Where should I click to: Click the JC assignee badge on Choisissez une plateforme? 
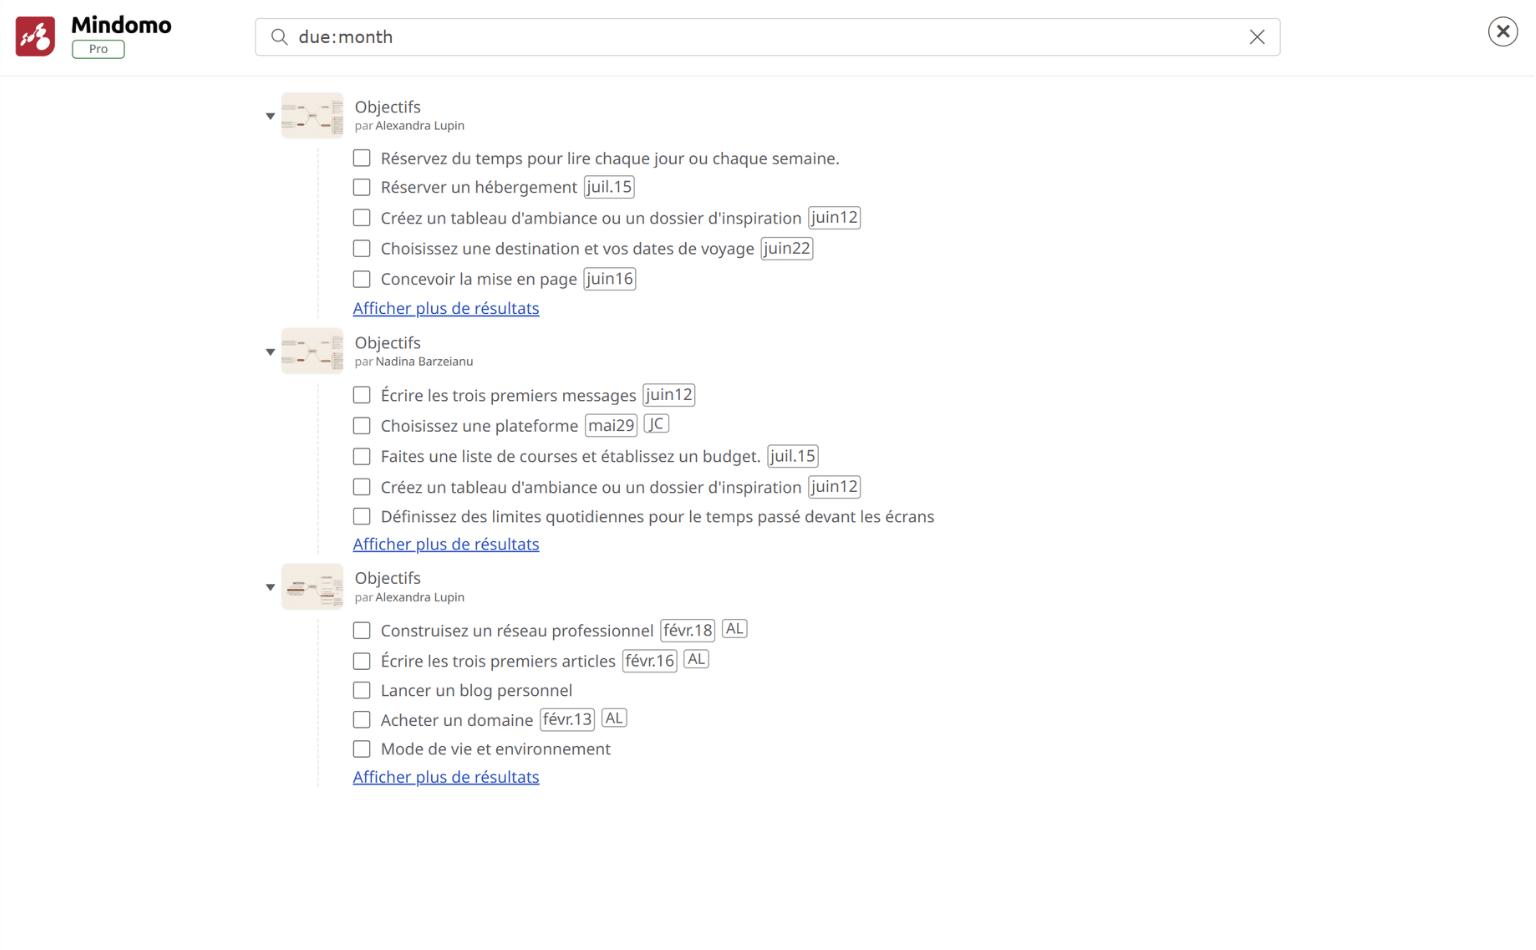coord(656,423)
